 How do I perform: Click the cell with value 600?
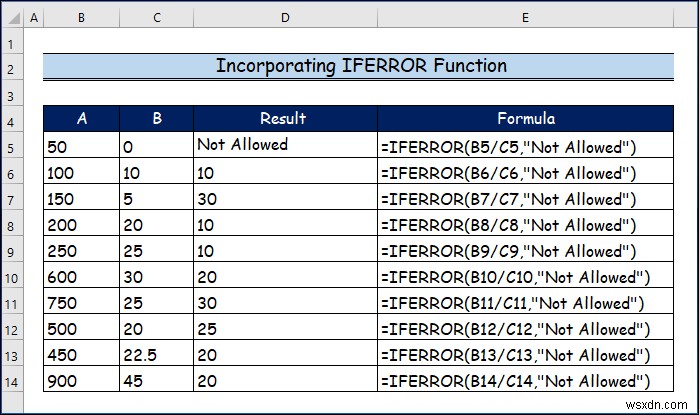coord(82,277)
